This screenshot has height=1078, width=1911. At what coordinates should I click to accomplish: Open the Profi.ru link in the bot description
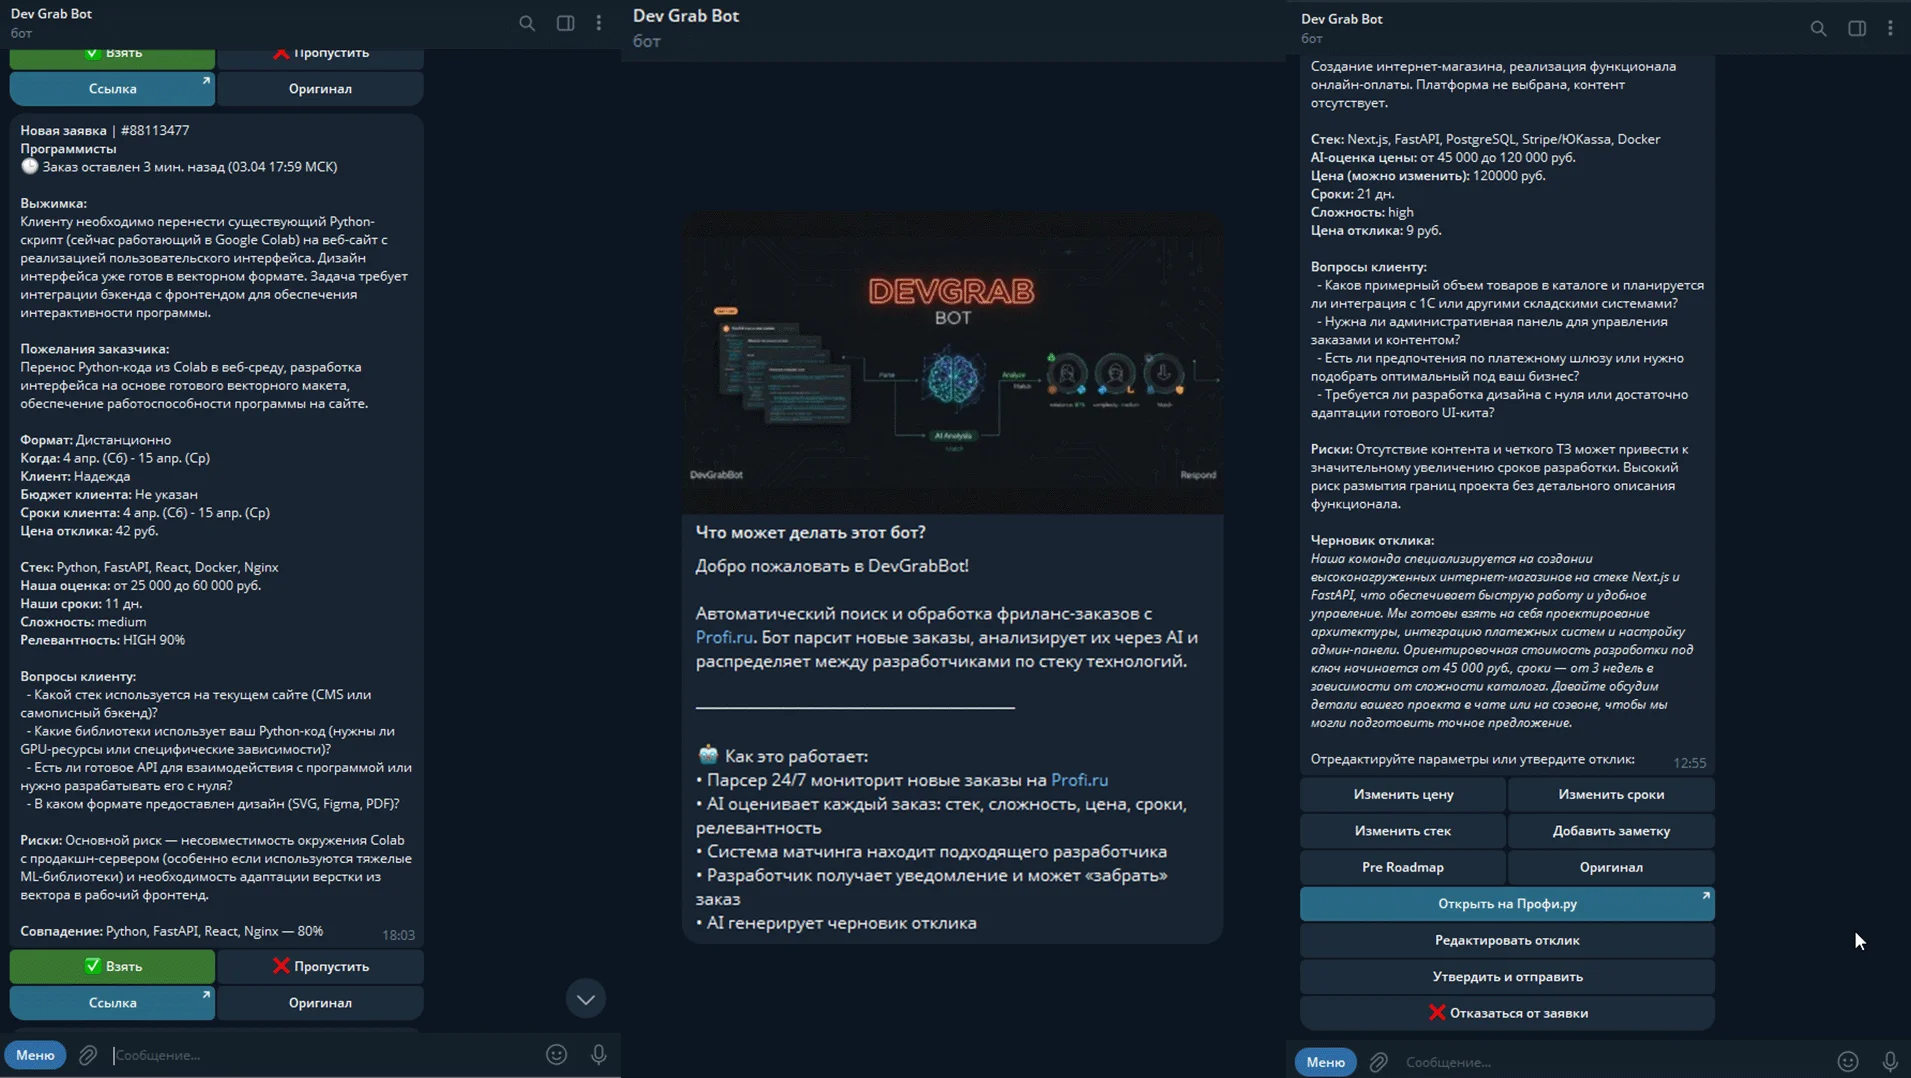(x=727, y=637)
